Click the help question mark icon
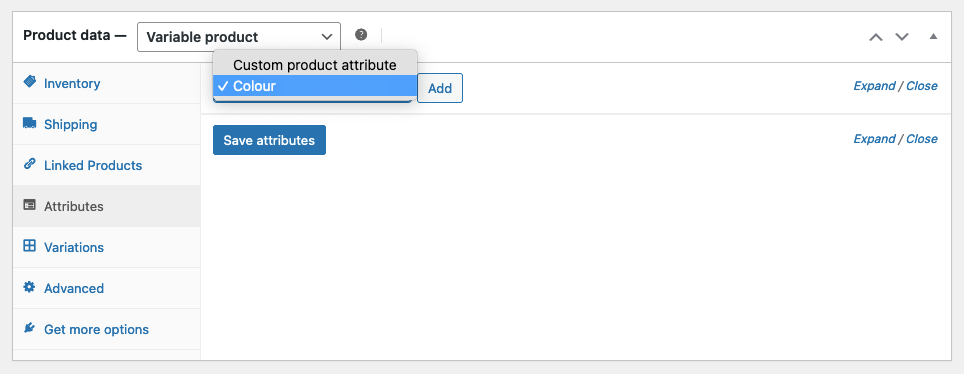Screen dimensions: 964x374 click(x=362, y=34)
